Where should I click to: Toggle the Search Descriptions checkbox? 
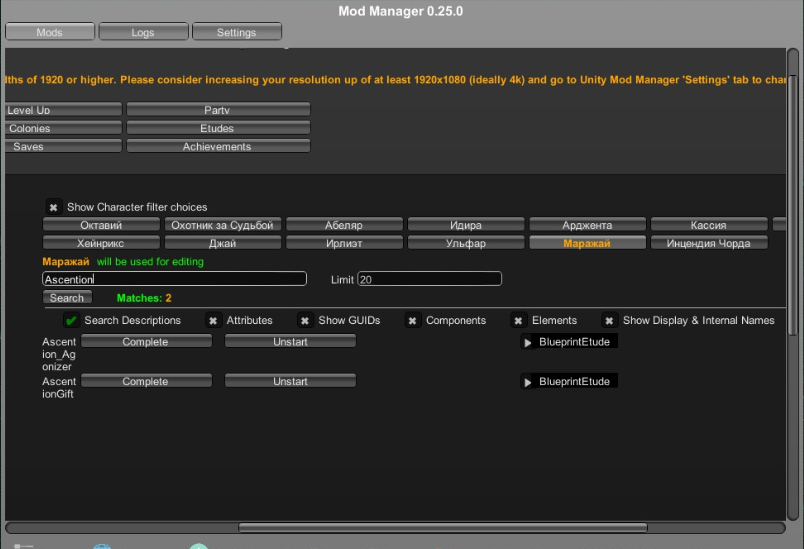click(71, 321)
